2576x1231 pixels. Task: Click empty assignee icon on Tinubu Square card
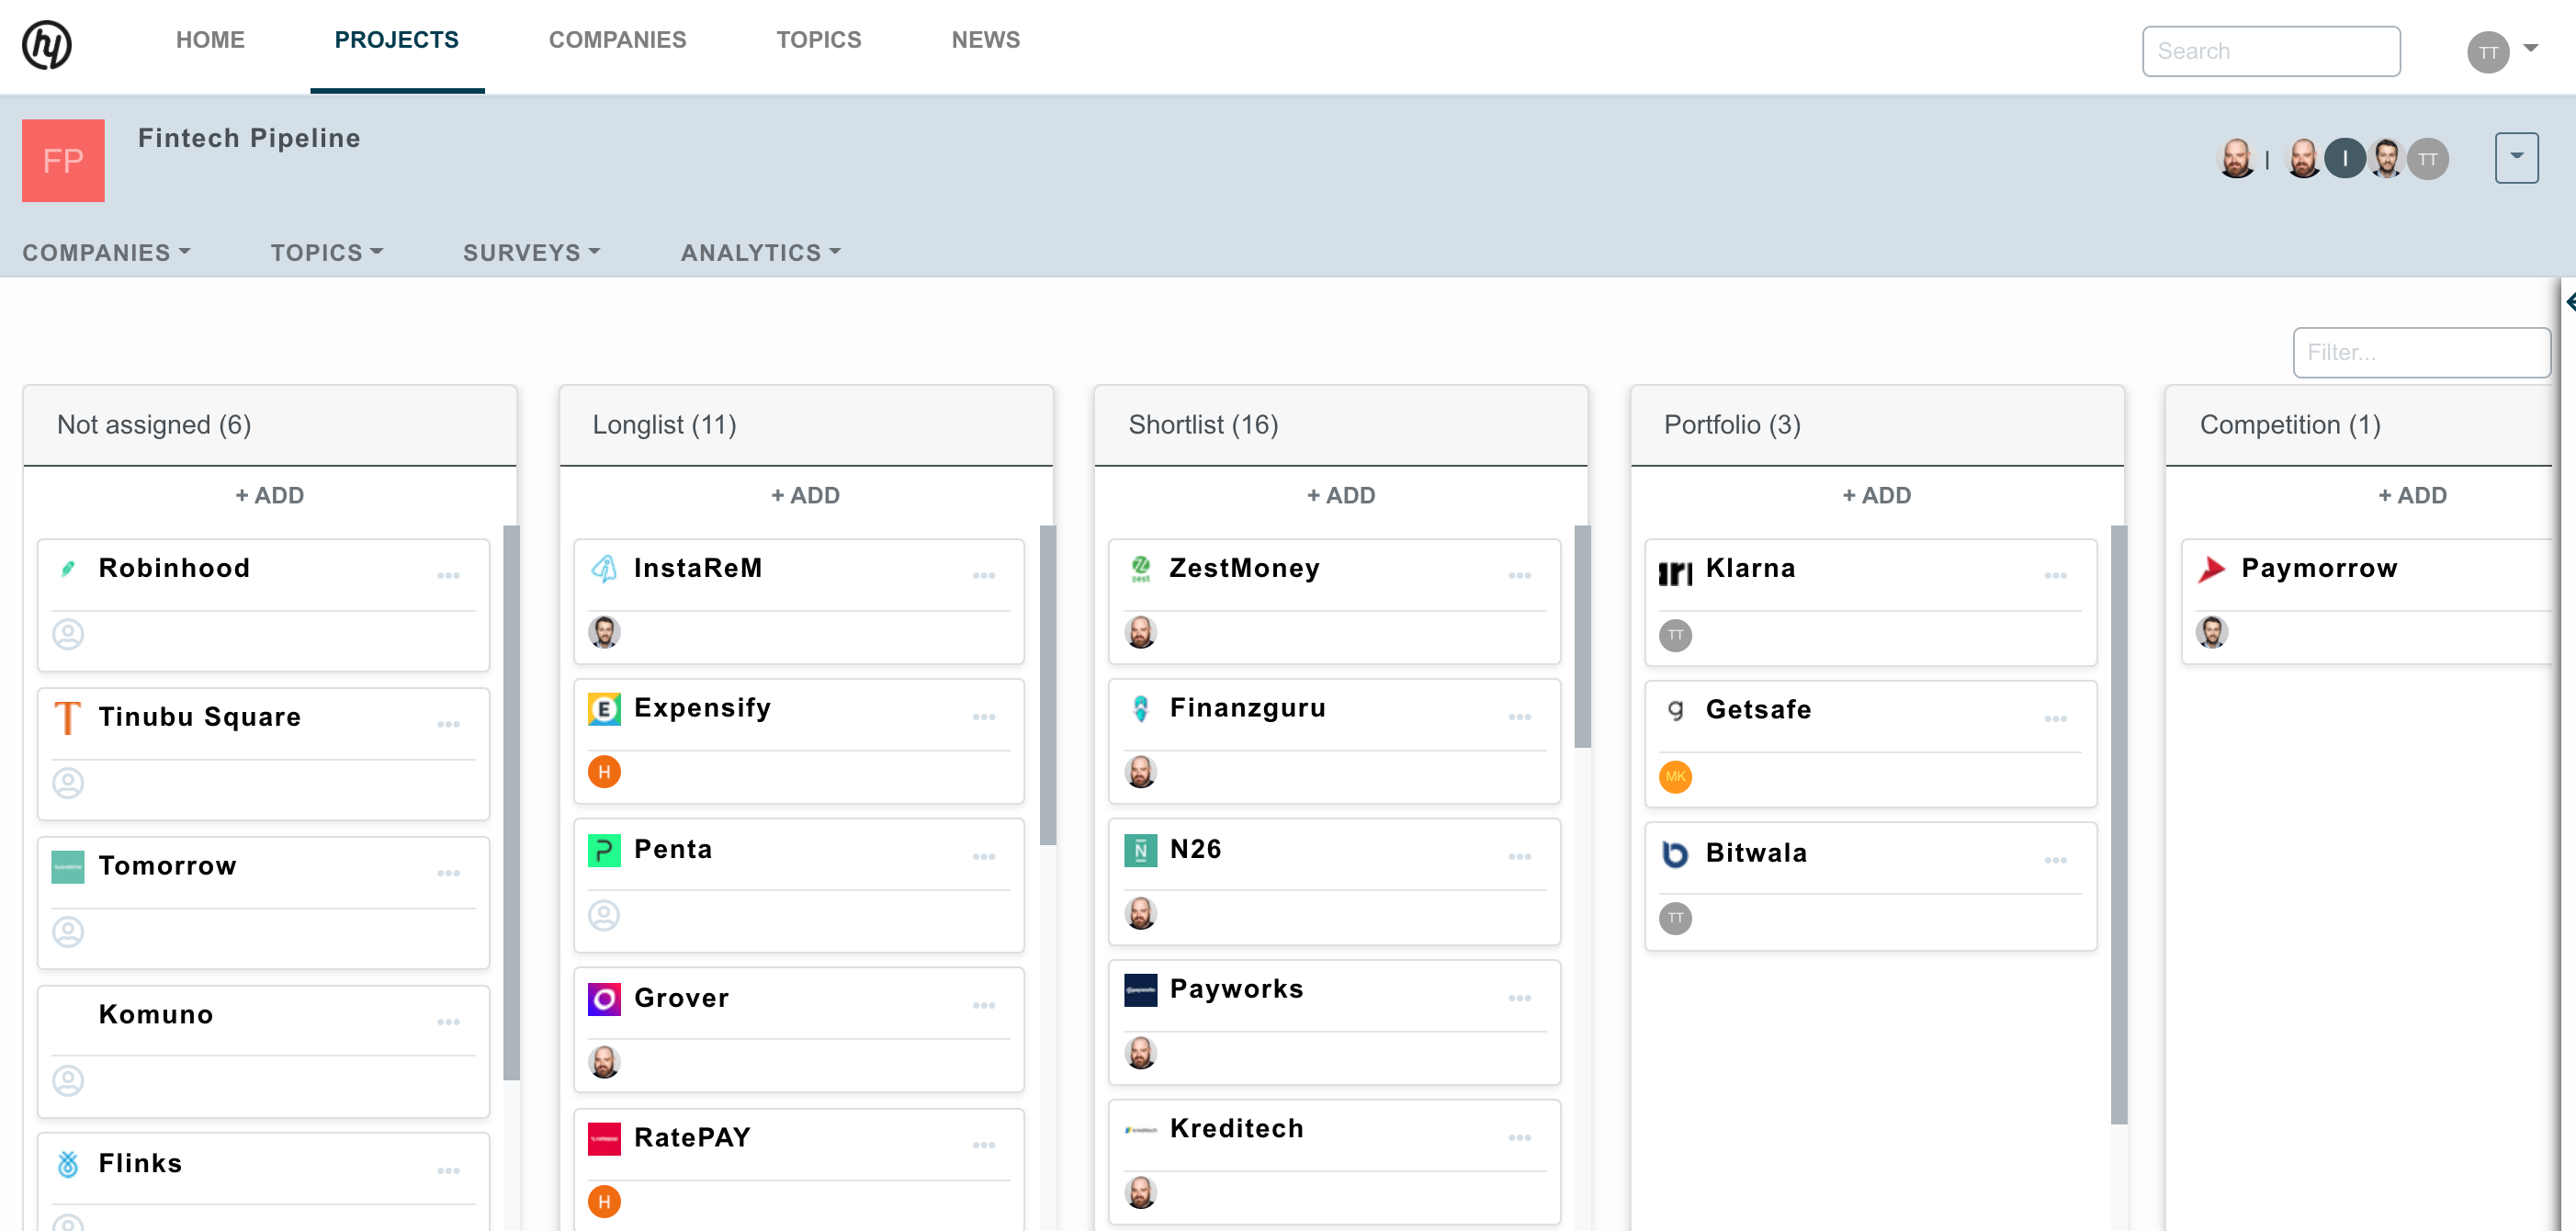[68, 783]
